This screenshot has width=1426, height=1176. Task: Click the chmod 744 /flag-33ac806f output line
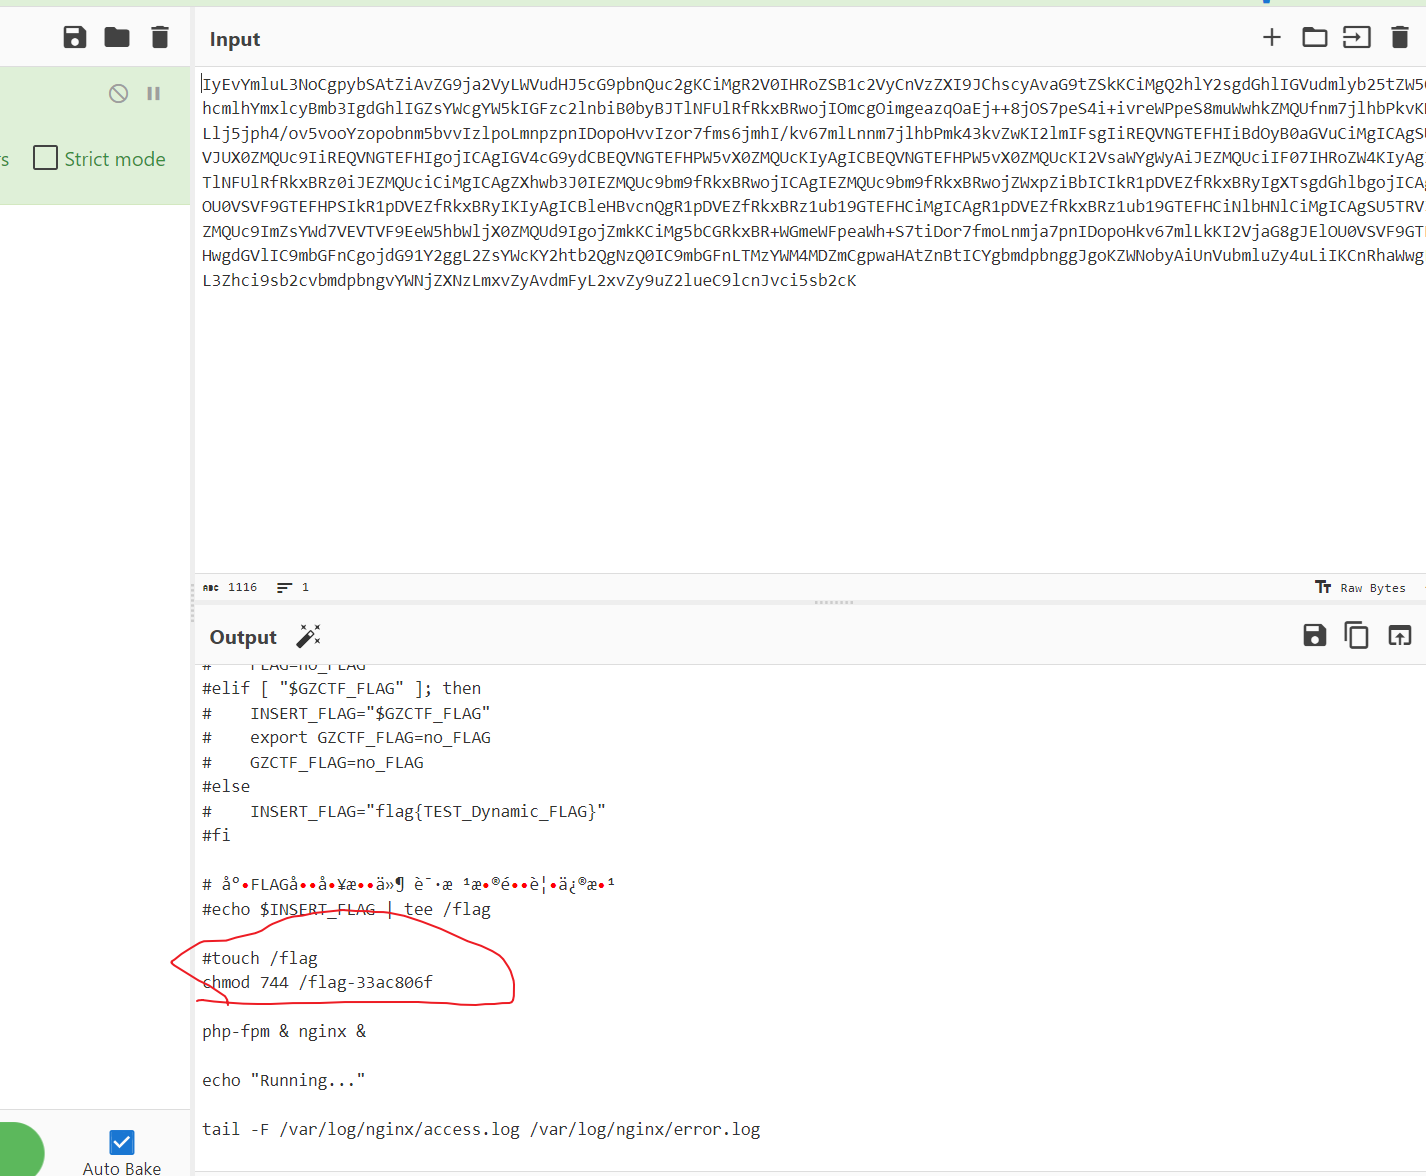pyautogui.click(x=317, y=983)
